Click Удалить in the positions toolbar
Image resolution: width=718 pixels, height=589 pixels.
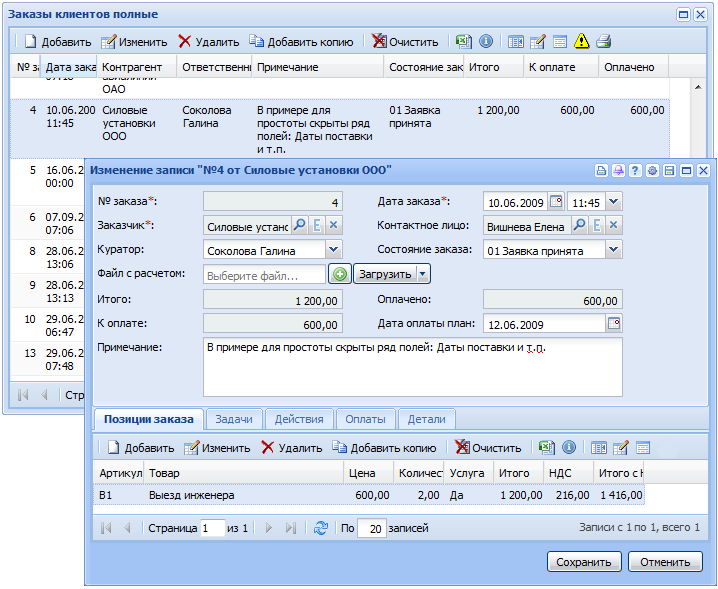[x=292, y=448]
